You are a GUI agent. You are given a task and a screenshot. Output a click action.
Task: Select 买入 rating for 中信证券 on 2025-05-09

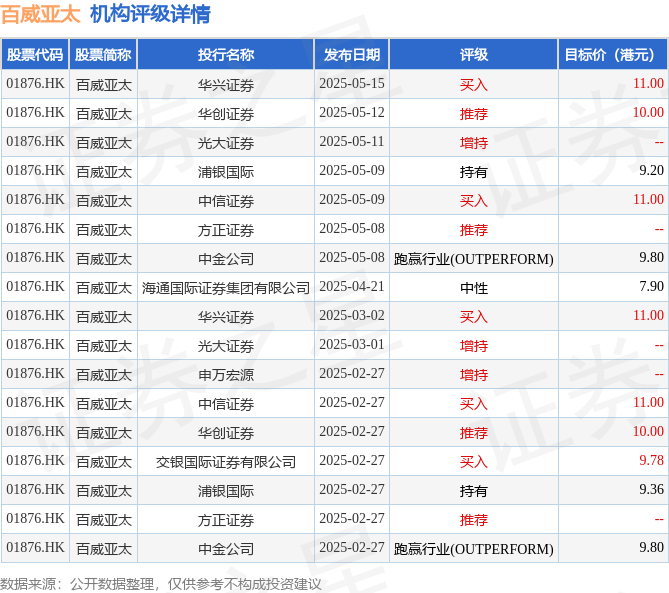[x=474, y=201]
